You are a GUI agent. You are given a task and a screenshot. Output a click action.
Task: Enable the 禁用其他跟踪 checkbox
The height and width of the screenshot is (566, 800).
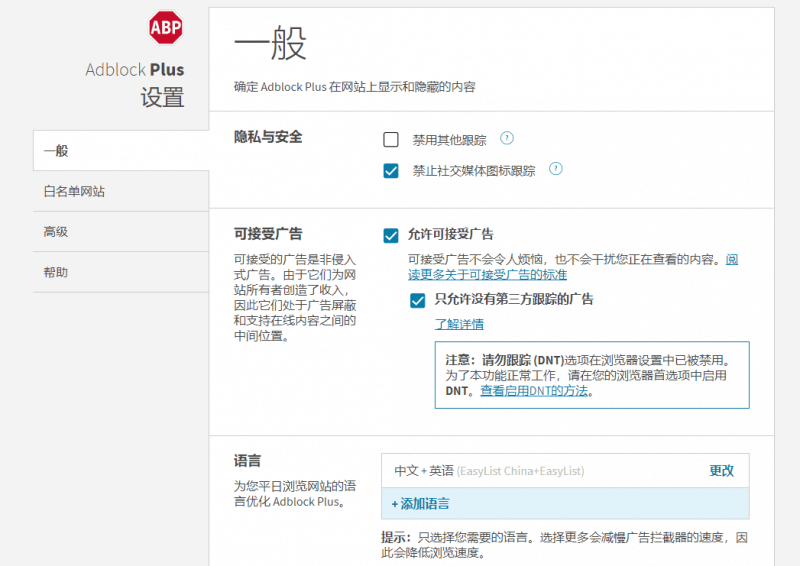391,139
